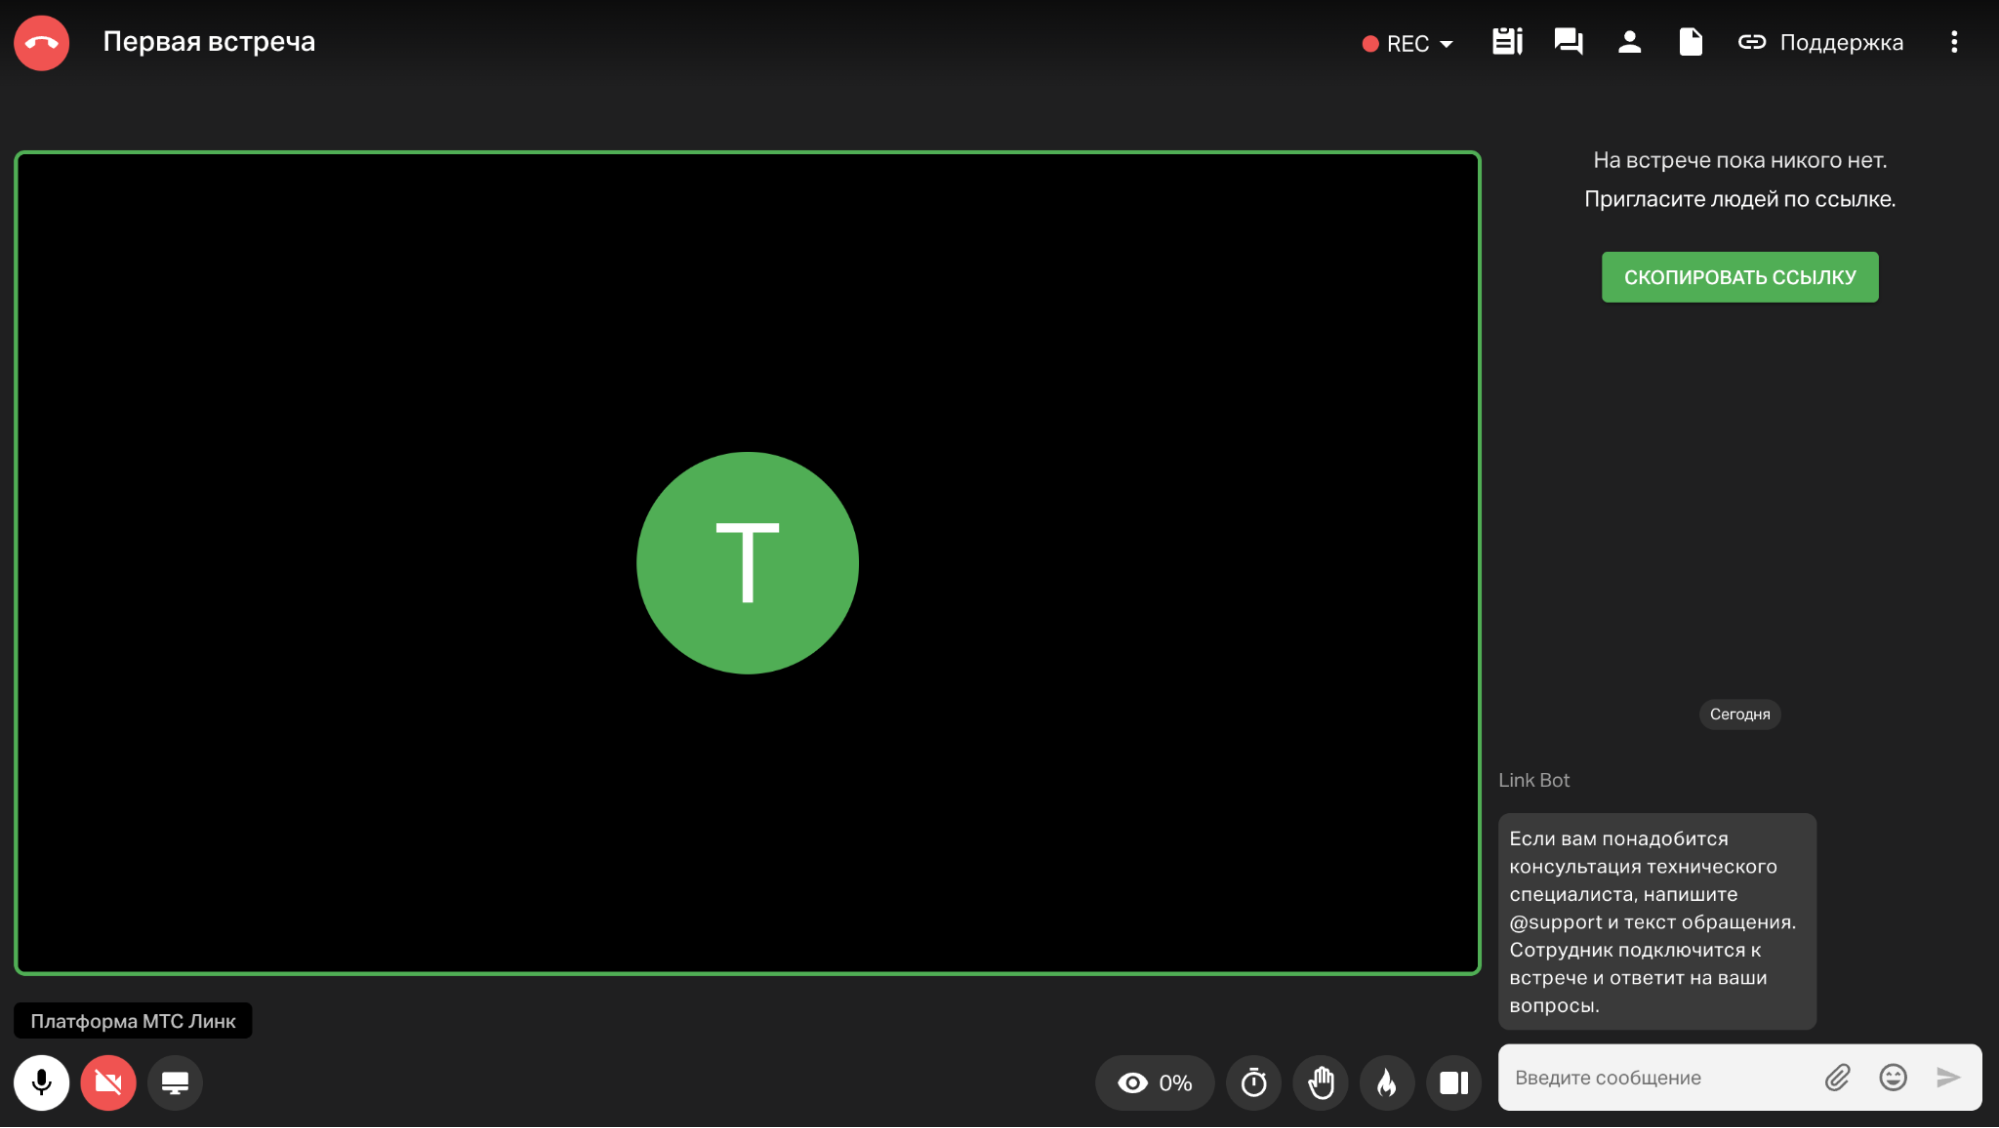This screenshot has width=1999, height=1128.
Task: Turn on the camera
Action: tap(108, 1082)
